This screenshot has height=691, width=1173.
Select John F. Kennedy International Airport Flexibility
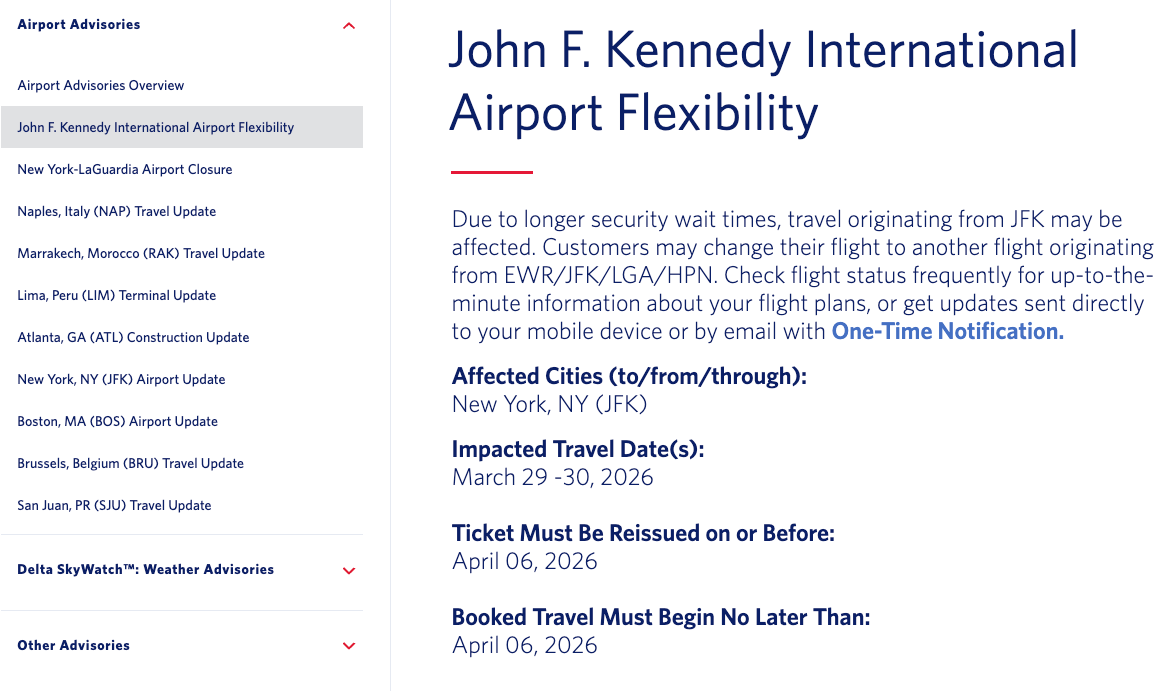155,127
